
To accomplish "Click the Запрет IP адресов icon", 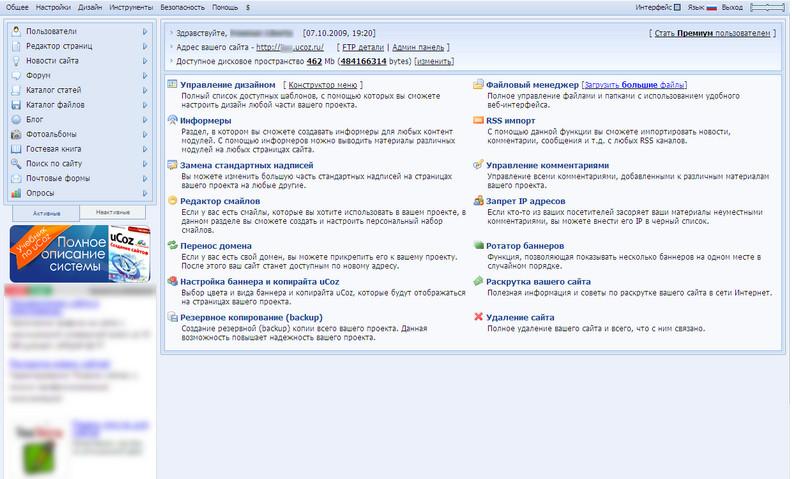I will tap(478, 201).
